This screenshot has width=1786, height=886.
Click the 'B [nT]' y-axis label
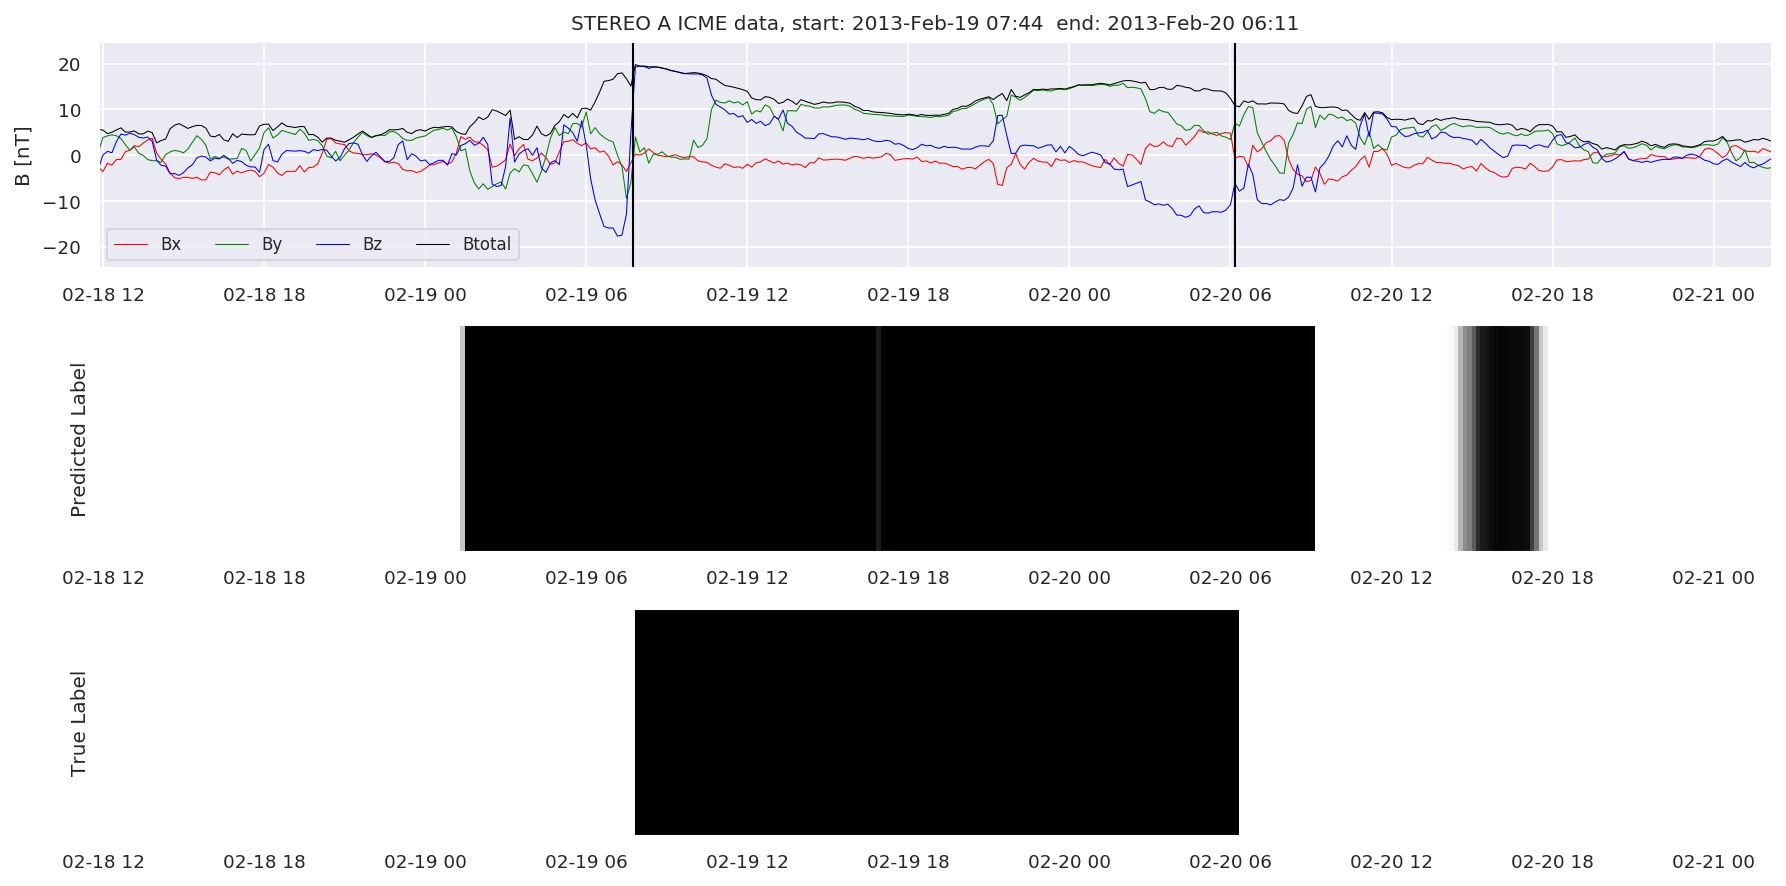coord(22,156)
